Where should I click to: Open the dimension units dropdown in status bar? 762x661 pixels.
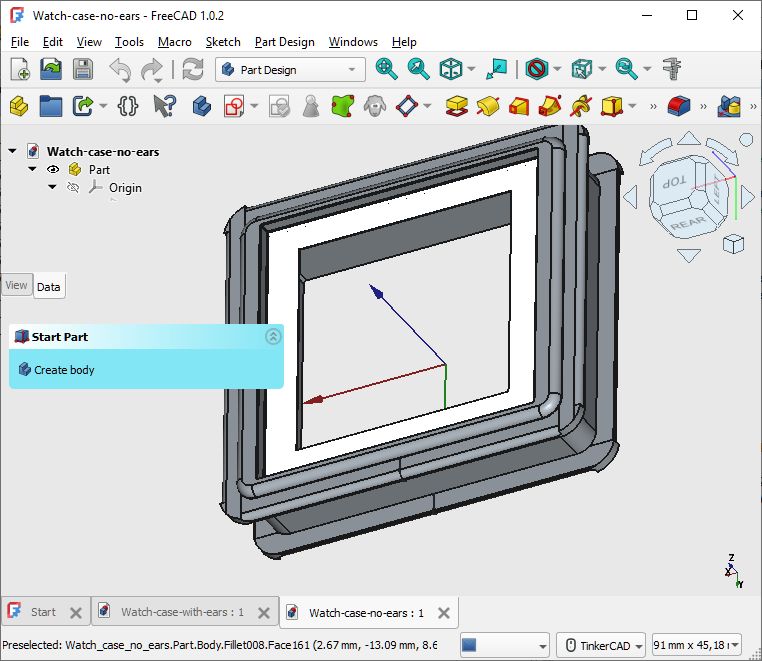point(696,645)
